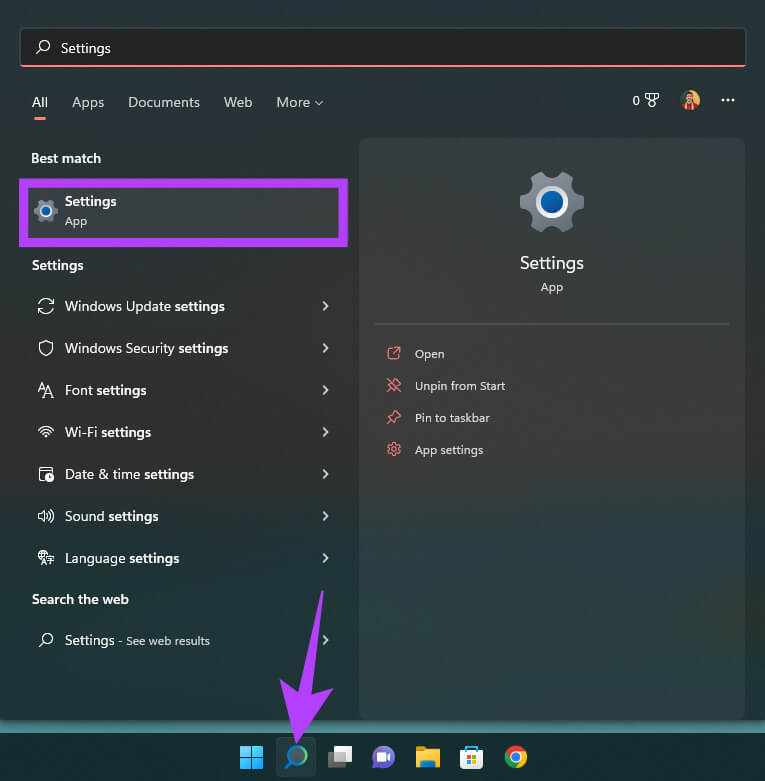Select Language settings result text
Image resolution: width=765 pixels, height=781 pixels.
tap(122, 558)
